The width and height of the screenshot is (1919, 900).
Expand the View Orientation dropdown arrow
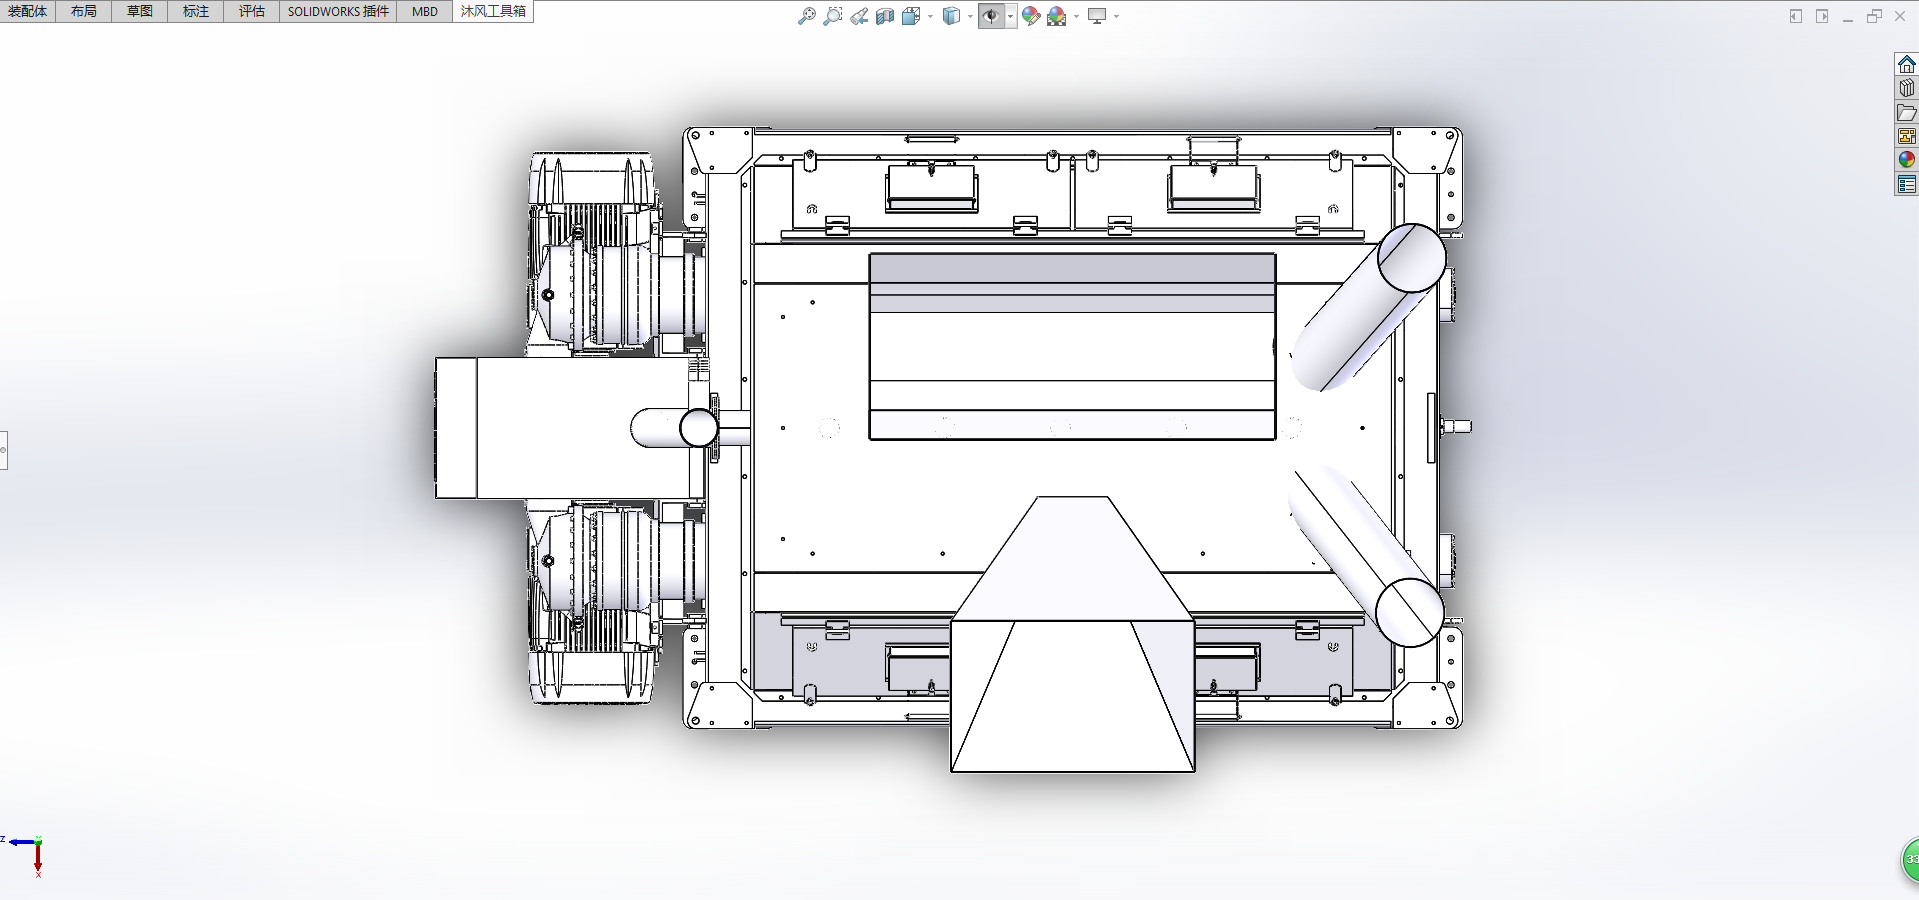coord(931,16)
